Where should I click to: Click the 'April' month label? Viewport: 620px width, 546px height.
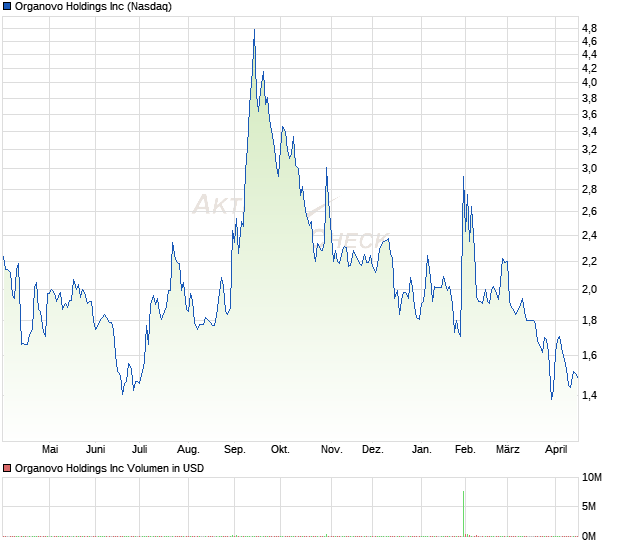556,449
